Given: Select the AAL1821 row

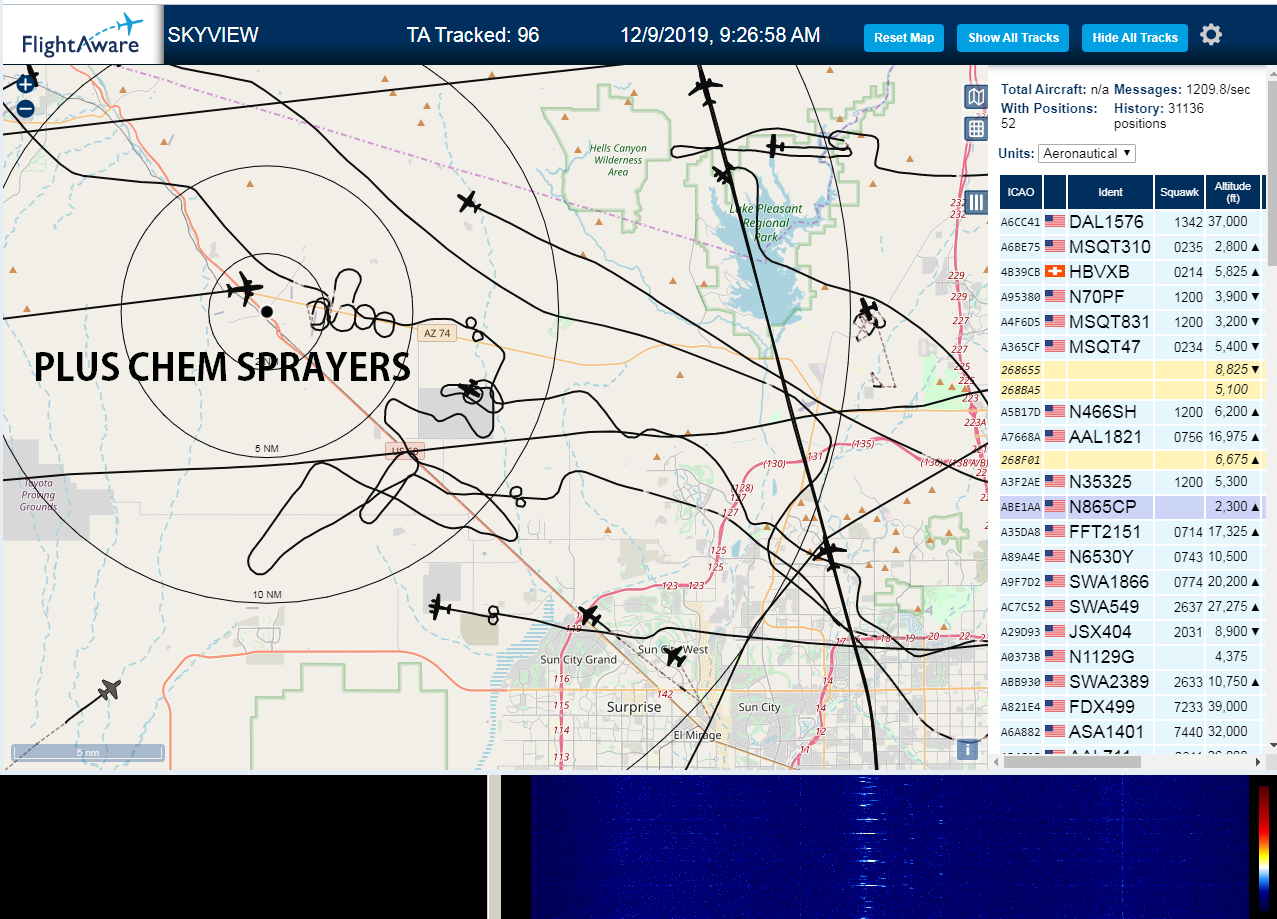Looking at the screenshot, I should point(1131,436).
